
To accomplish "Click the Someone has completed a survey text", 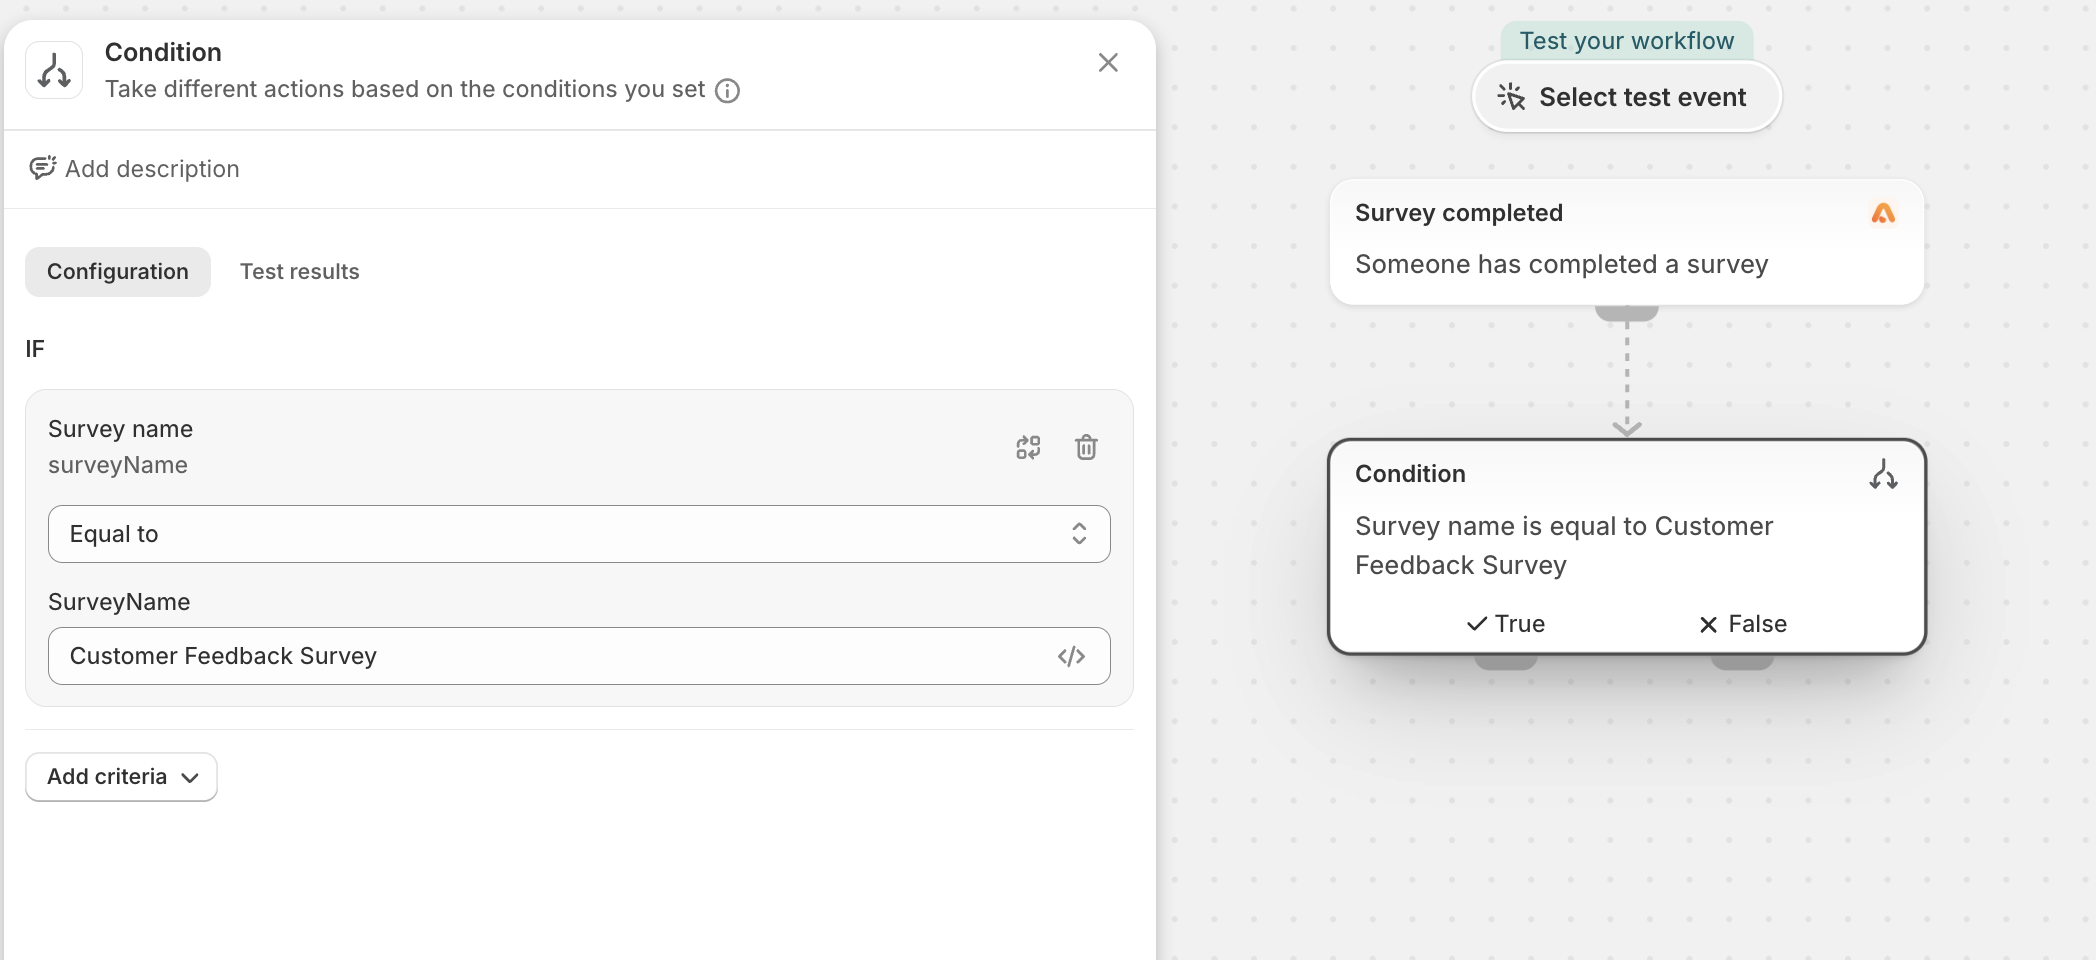I will click(x=1562, y=264).
